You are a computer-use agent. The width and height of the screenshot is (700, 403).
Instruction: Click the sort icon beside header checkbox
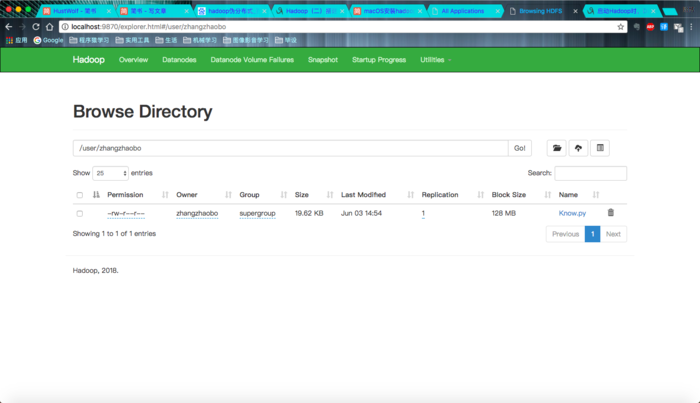(96, 195)
